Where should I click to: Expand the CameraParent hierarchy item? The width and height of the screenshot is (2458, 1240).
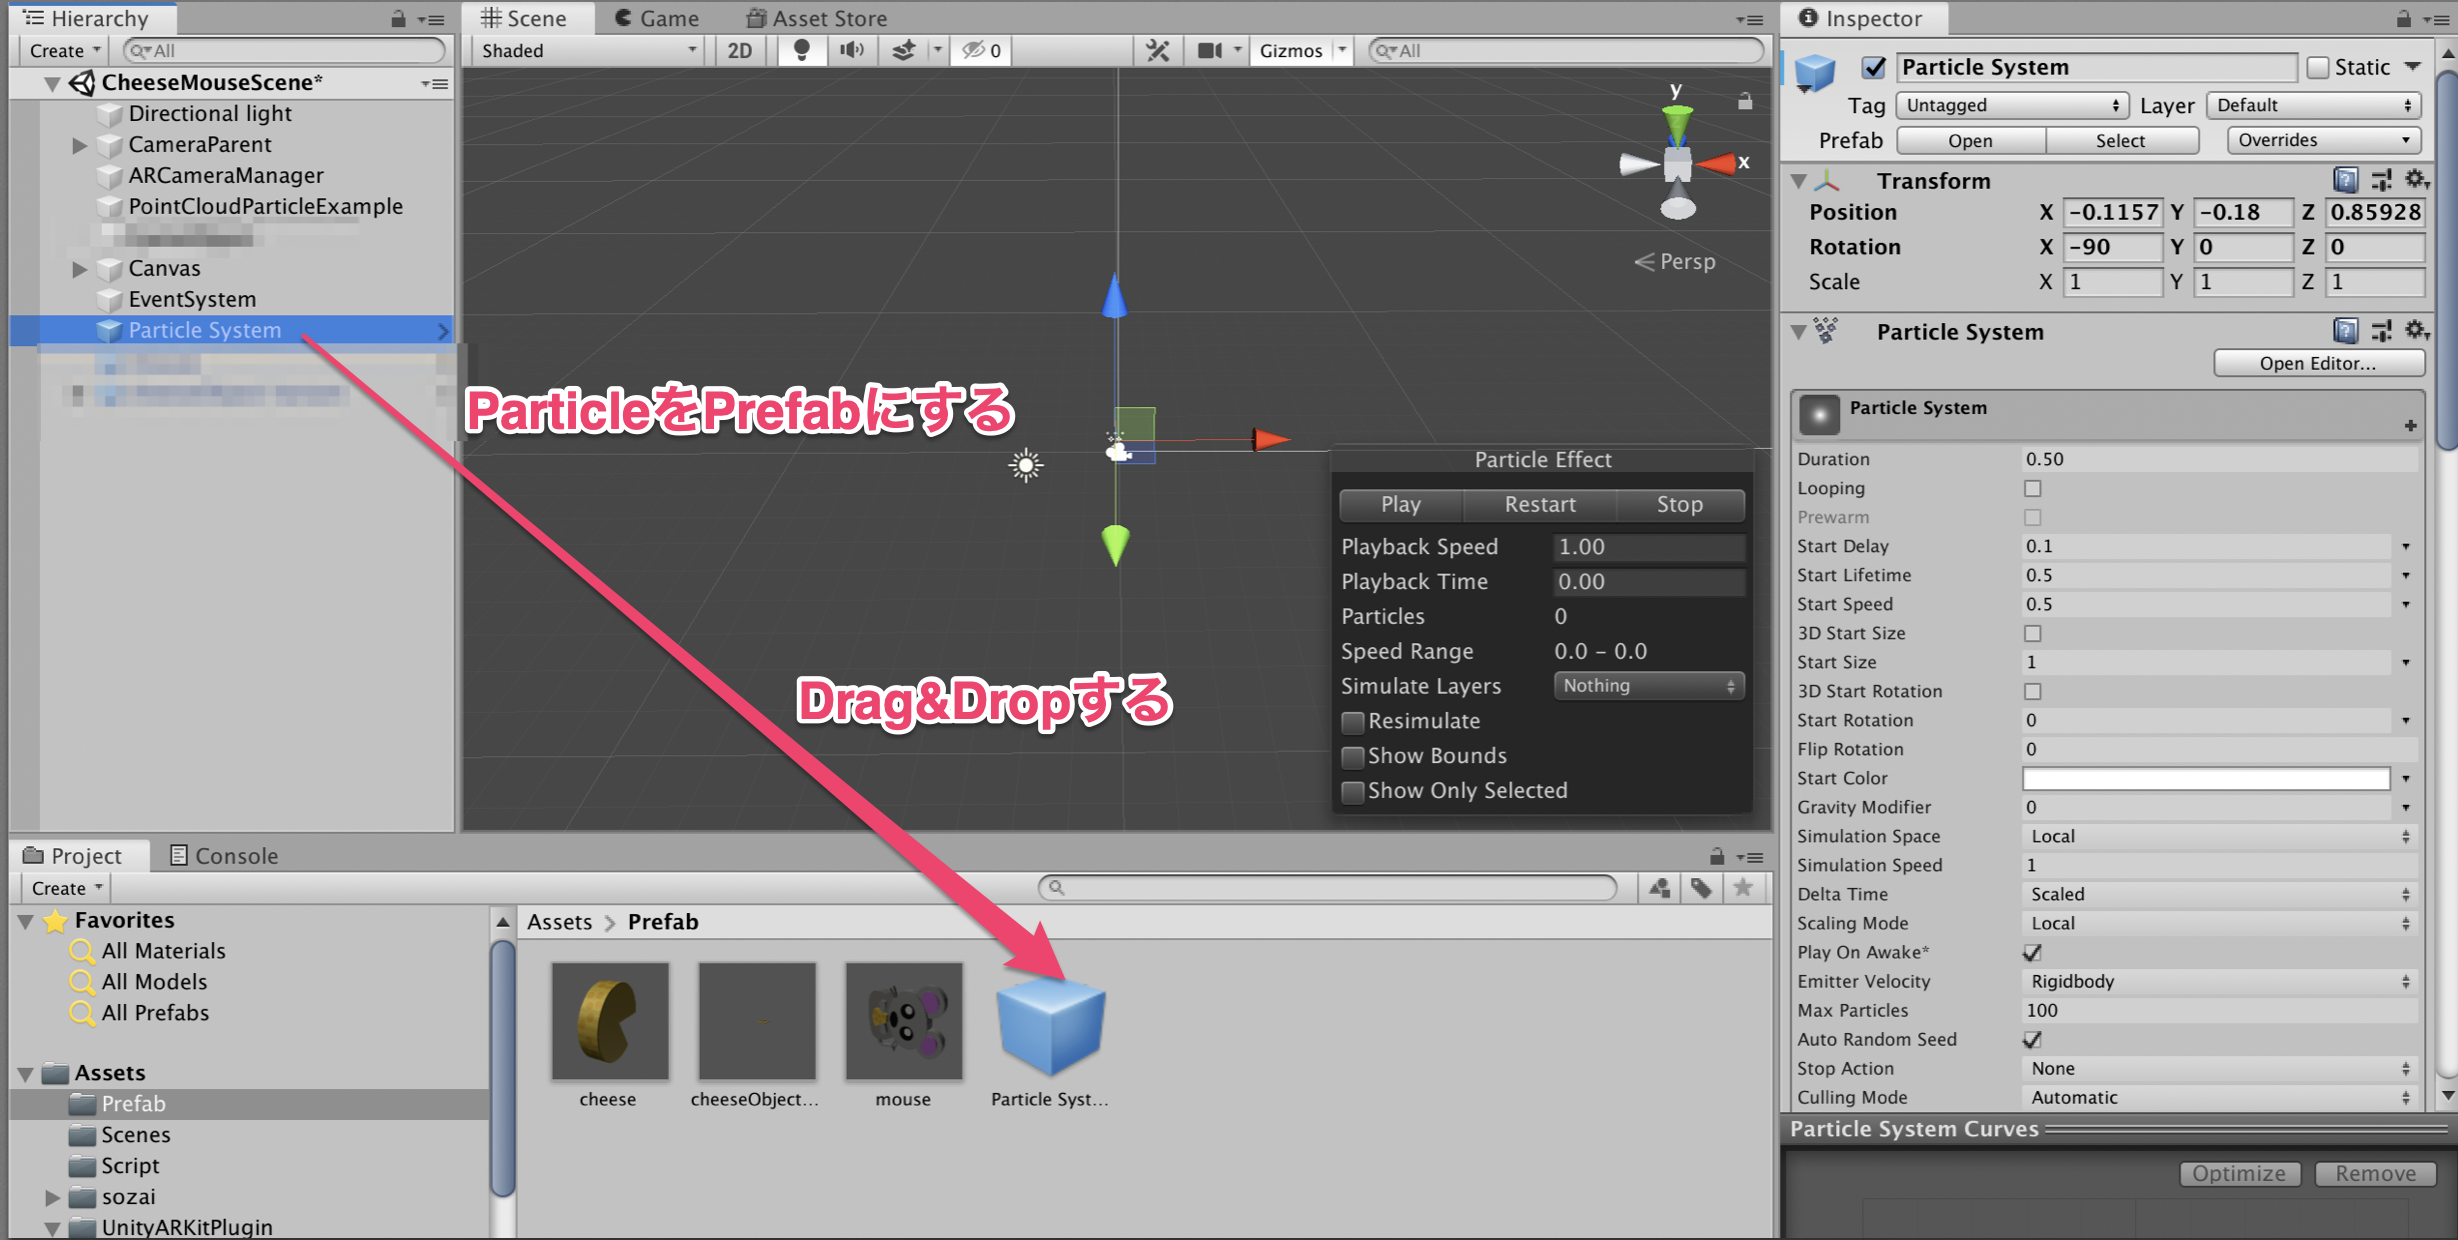point(80,145)
